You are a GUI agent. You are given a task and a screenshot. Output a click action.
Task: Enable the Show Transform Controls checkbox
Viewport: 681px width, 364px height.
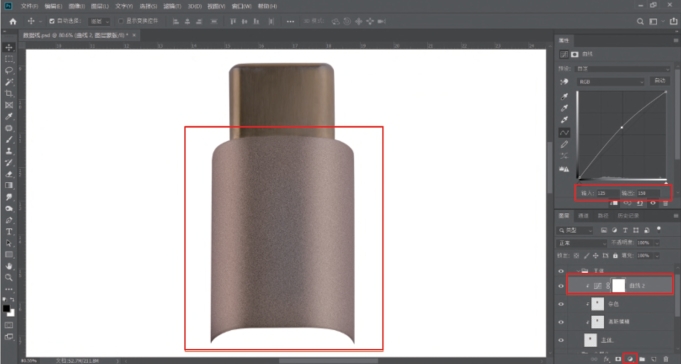coord(121,21)
